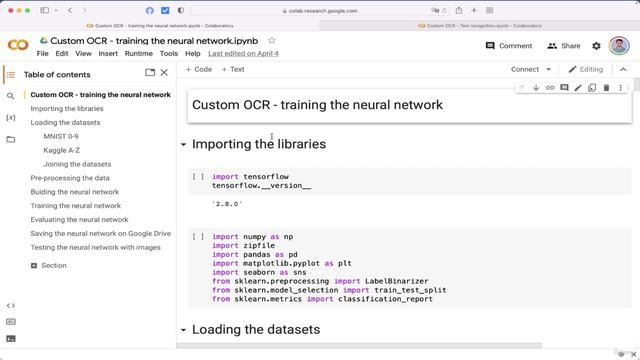Open Safari share icon
640x360 pixels.
(459, 10)
